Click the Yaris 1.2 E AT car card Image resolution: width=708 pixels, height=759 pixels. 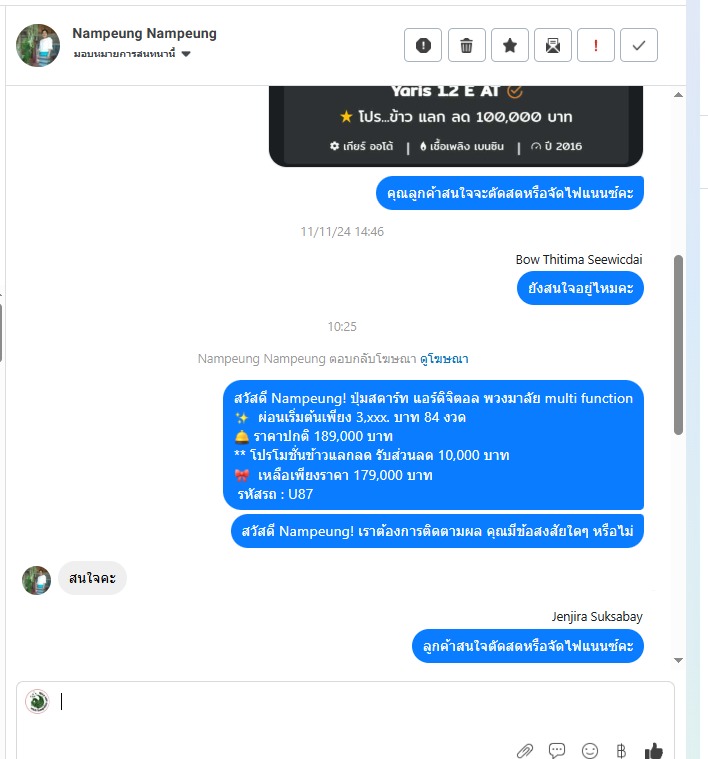coord(456,126)
